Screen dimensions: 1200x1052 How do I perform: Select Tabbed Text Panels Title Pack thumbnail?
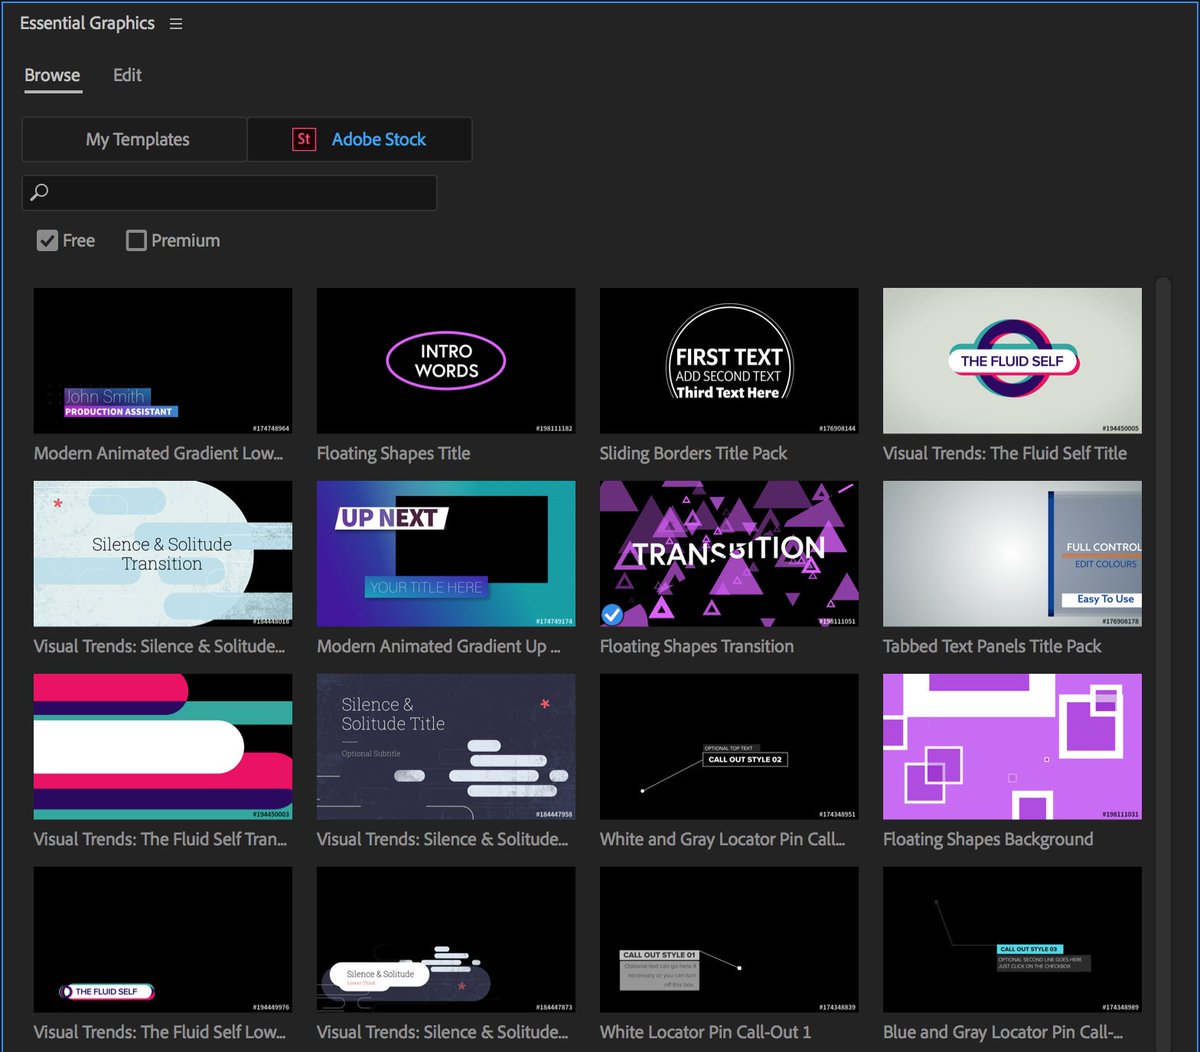tap(1012, 554)
